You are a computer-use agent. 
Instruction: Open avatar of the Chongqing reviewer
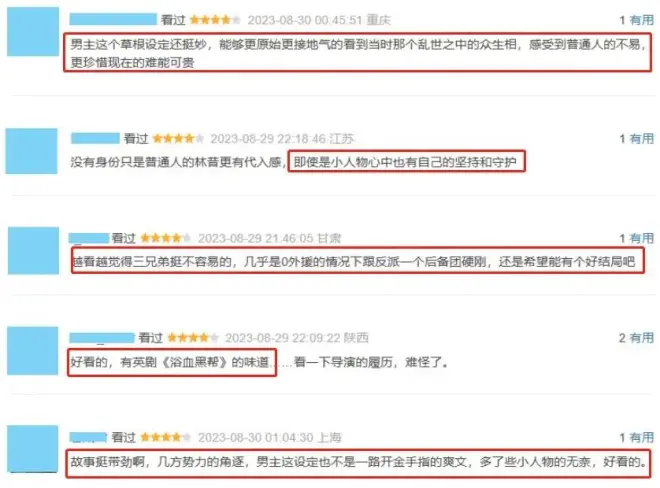33,32
